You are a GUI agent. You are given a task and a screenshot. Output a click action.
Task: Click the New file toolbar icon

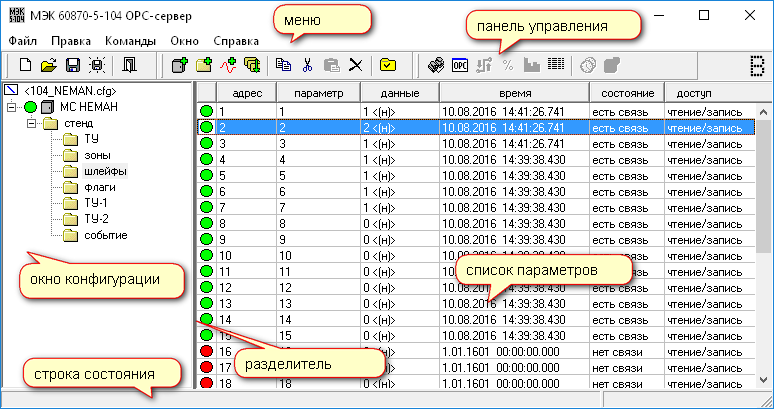(23, 65)
